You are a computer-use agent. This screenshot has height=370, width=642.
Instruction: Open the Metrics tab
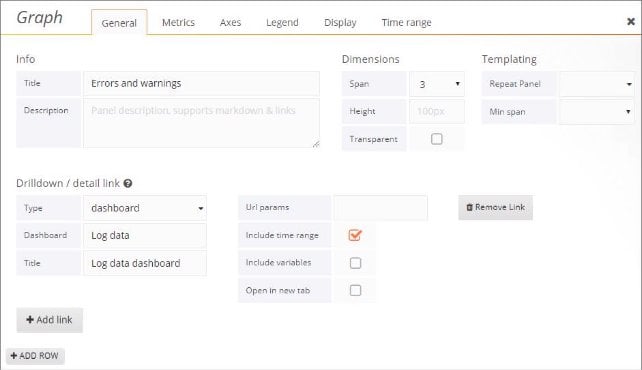[178, 23]
